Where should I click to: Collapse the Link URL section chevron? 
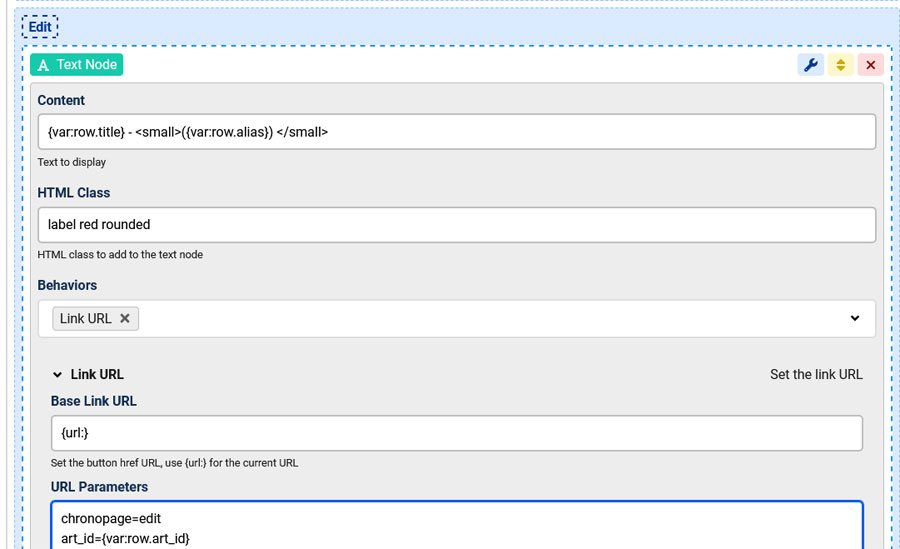click(57, 375)
